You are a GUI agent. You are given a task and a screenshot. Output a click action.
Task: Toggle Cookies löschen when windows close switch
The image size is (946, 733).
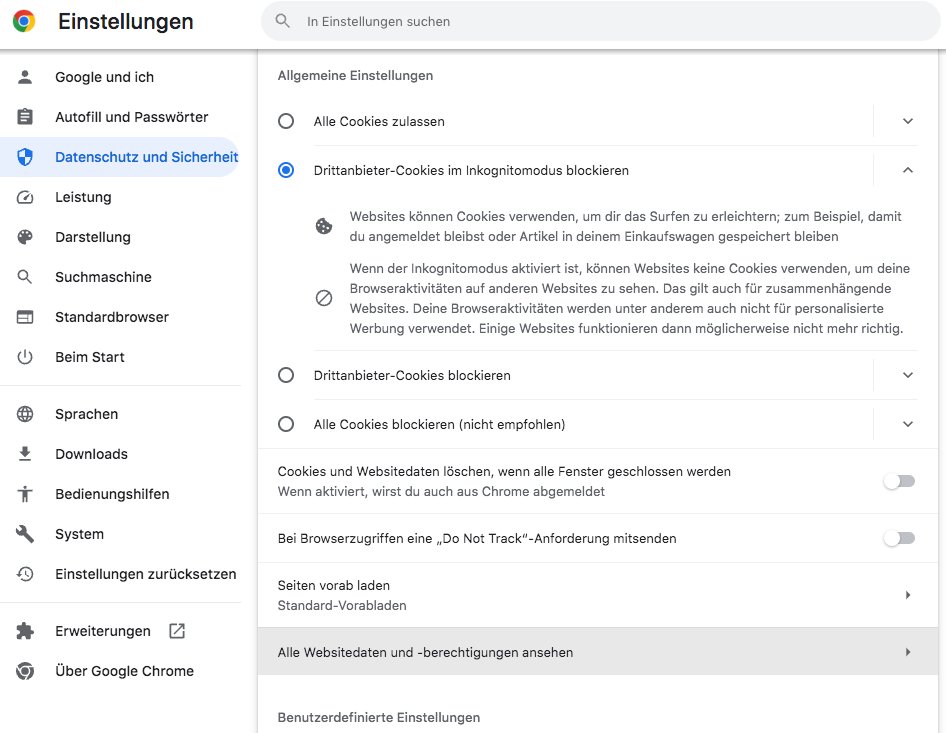[x=898, y=481]
